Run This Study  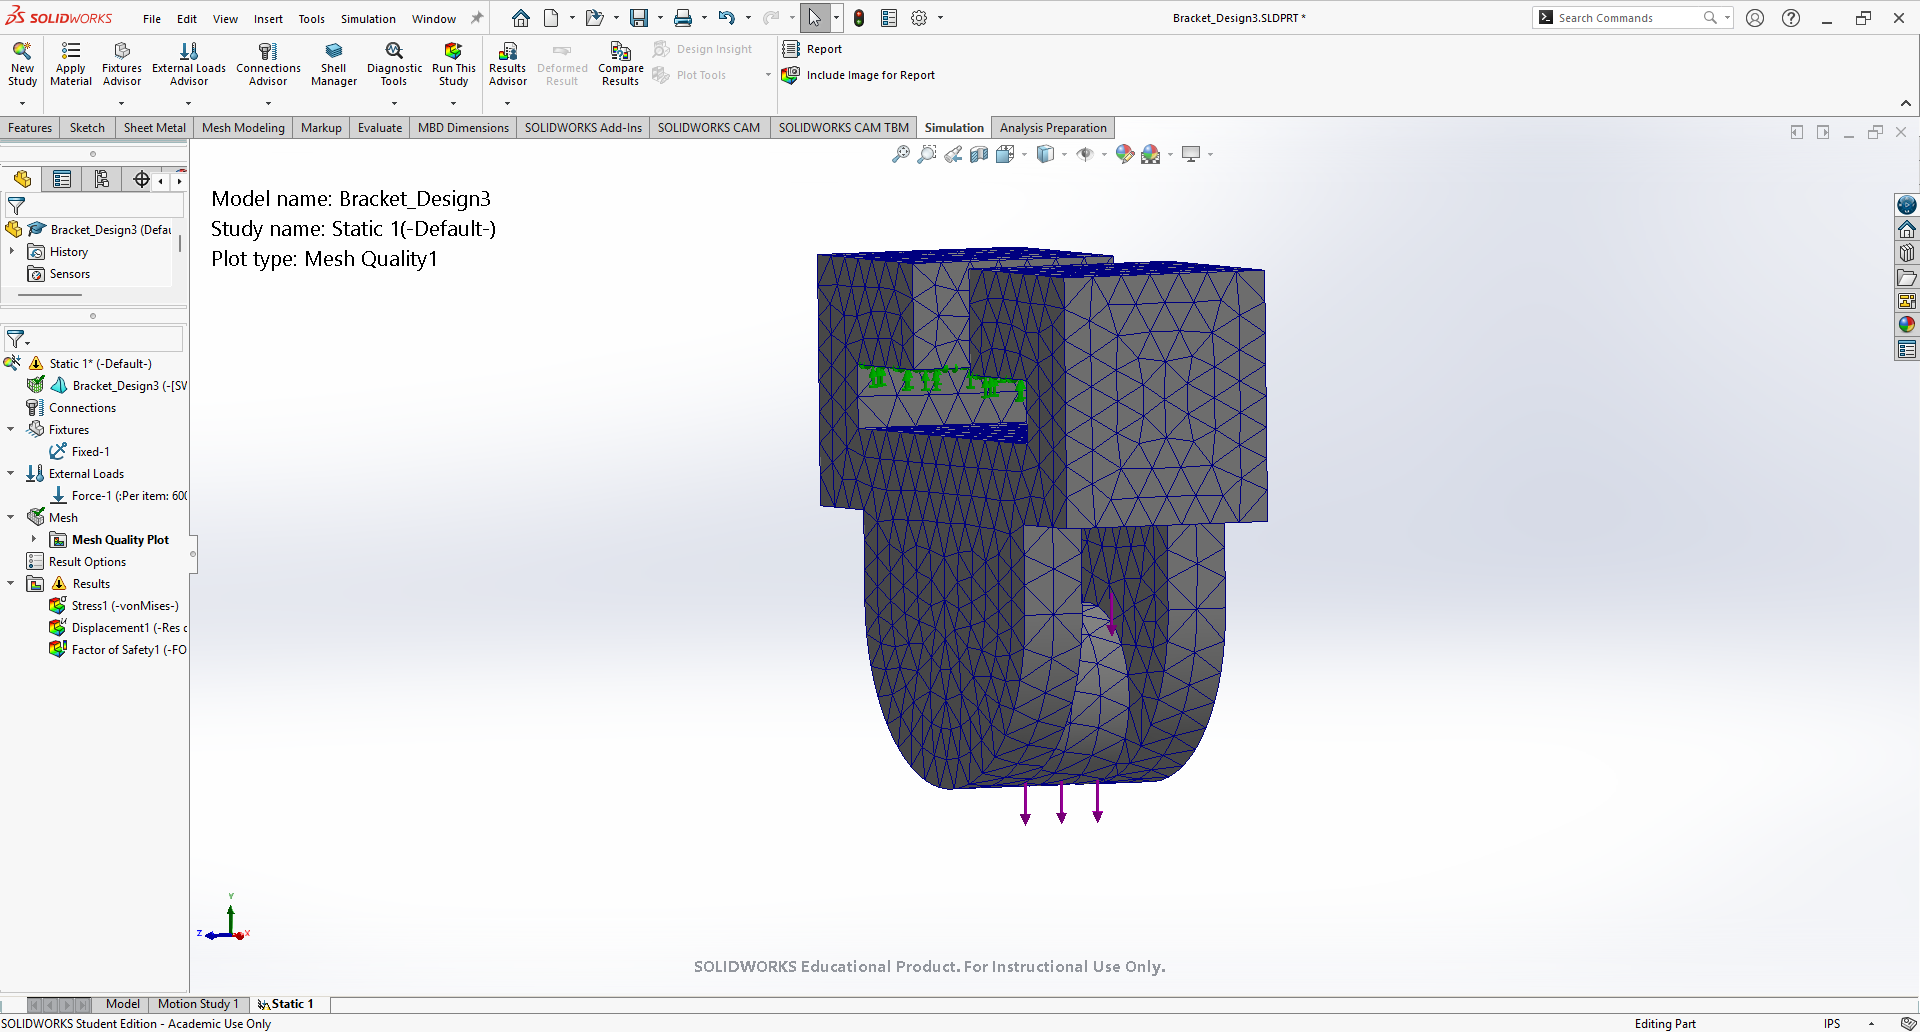coord(453,64)
